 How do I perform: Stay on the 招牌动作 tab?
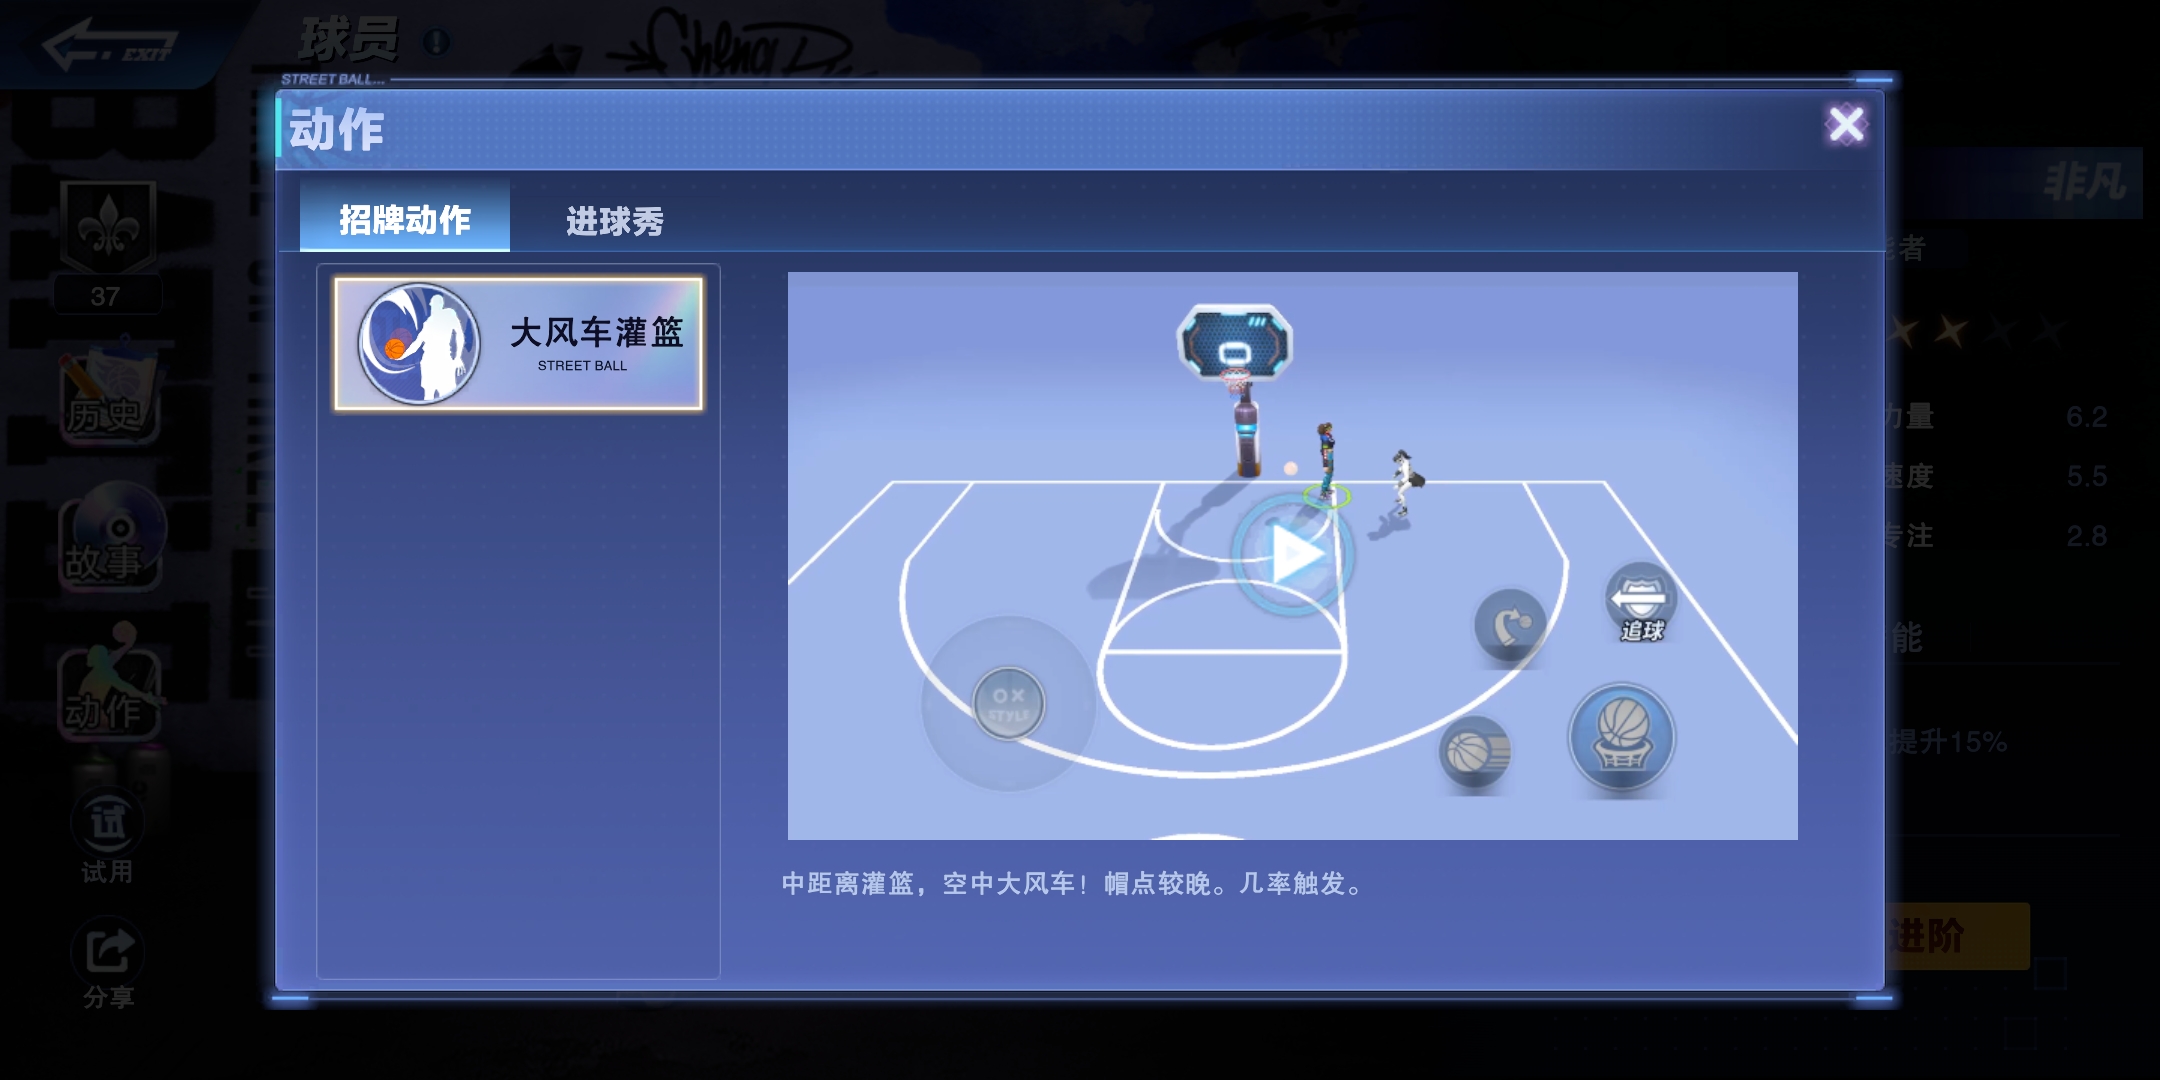click(x=406, y=218)
